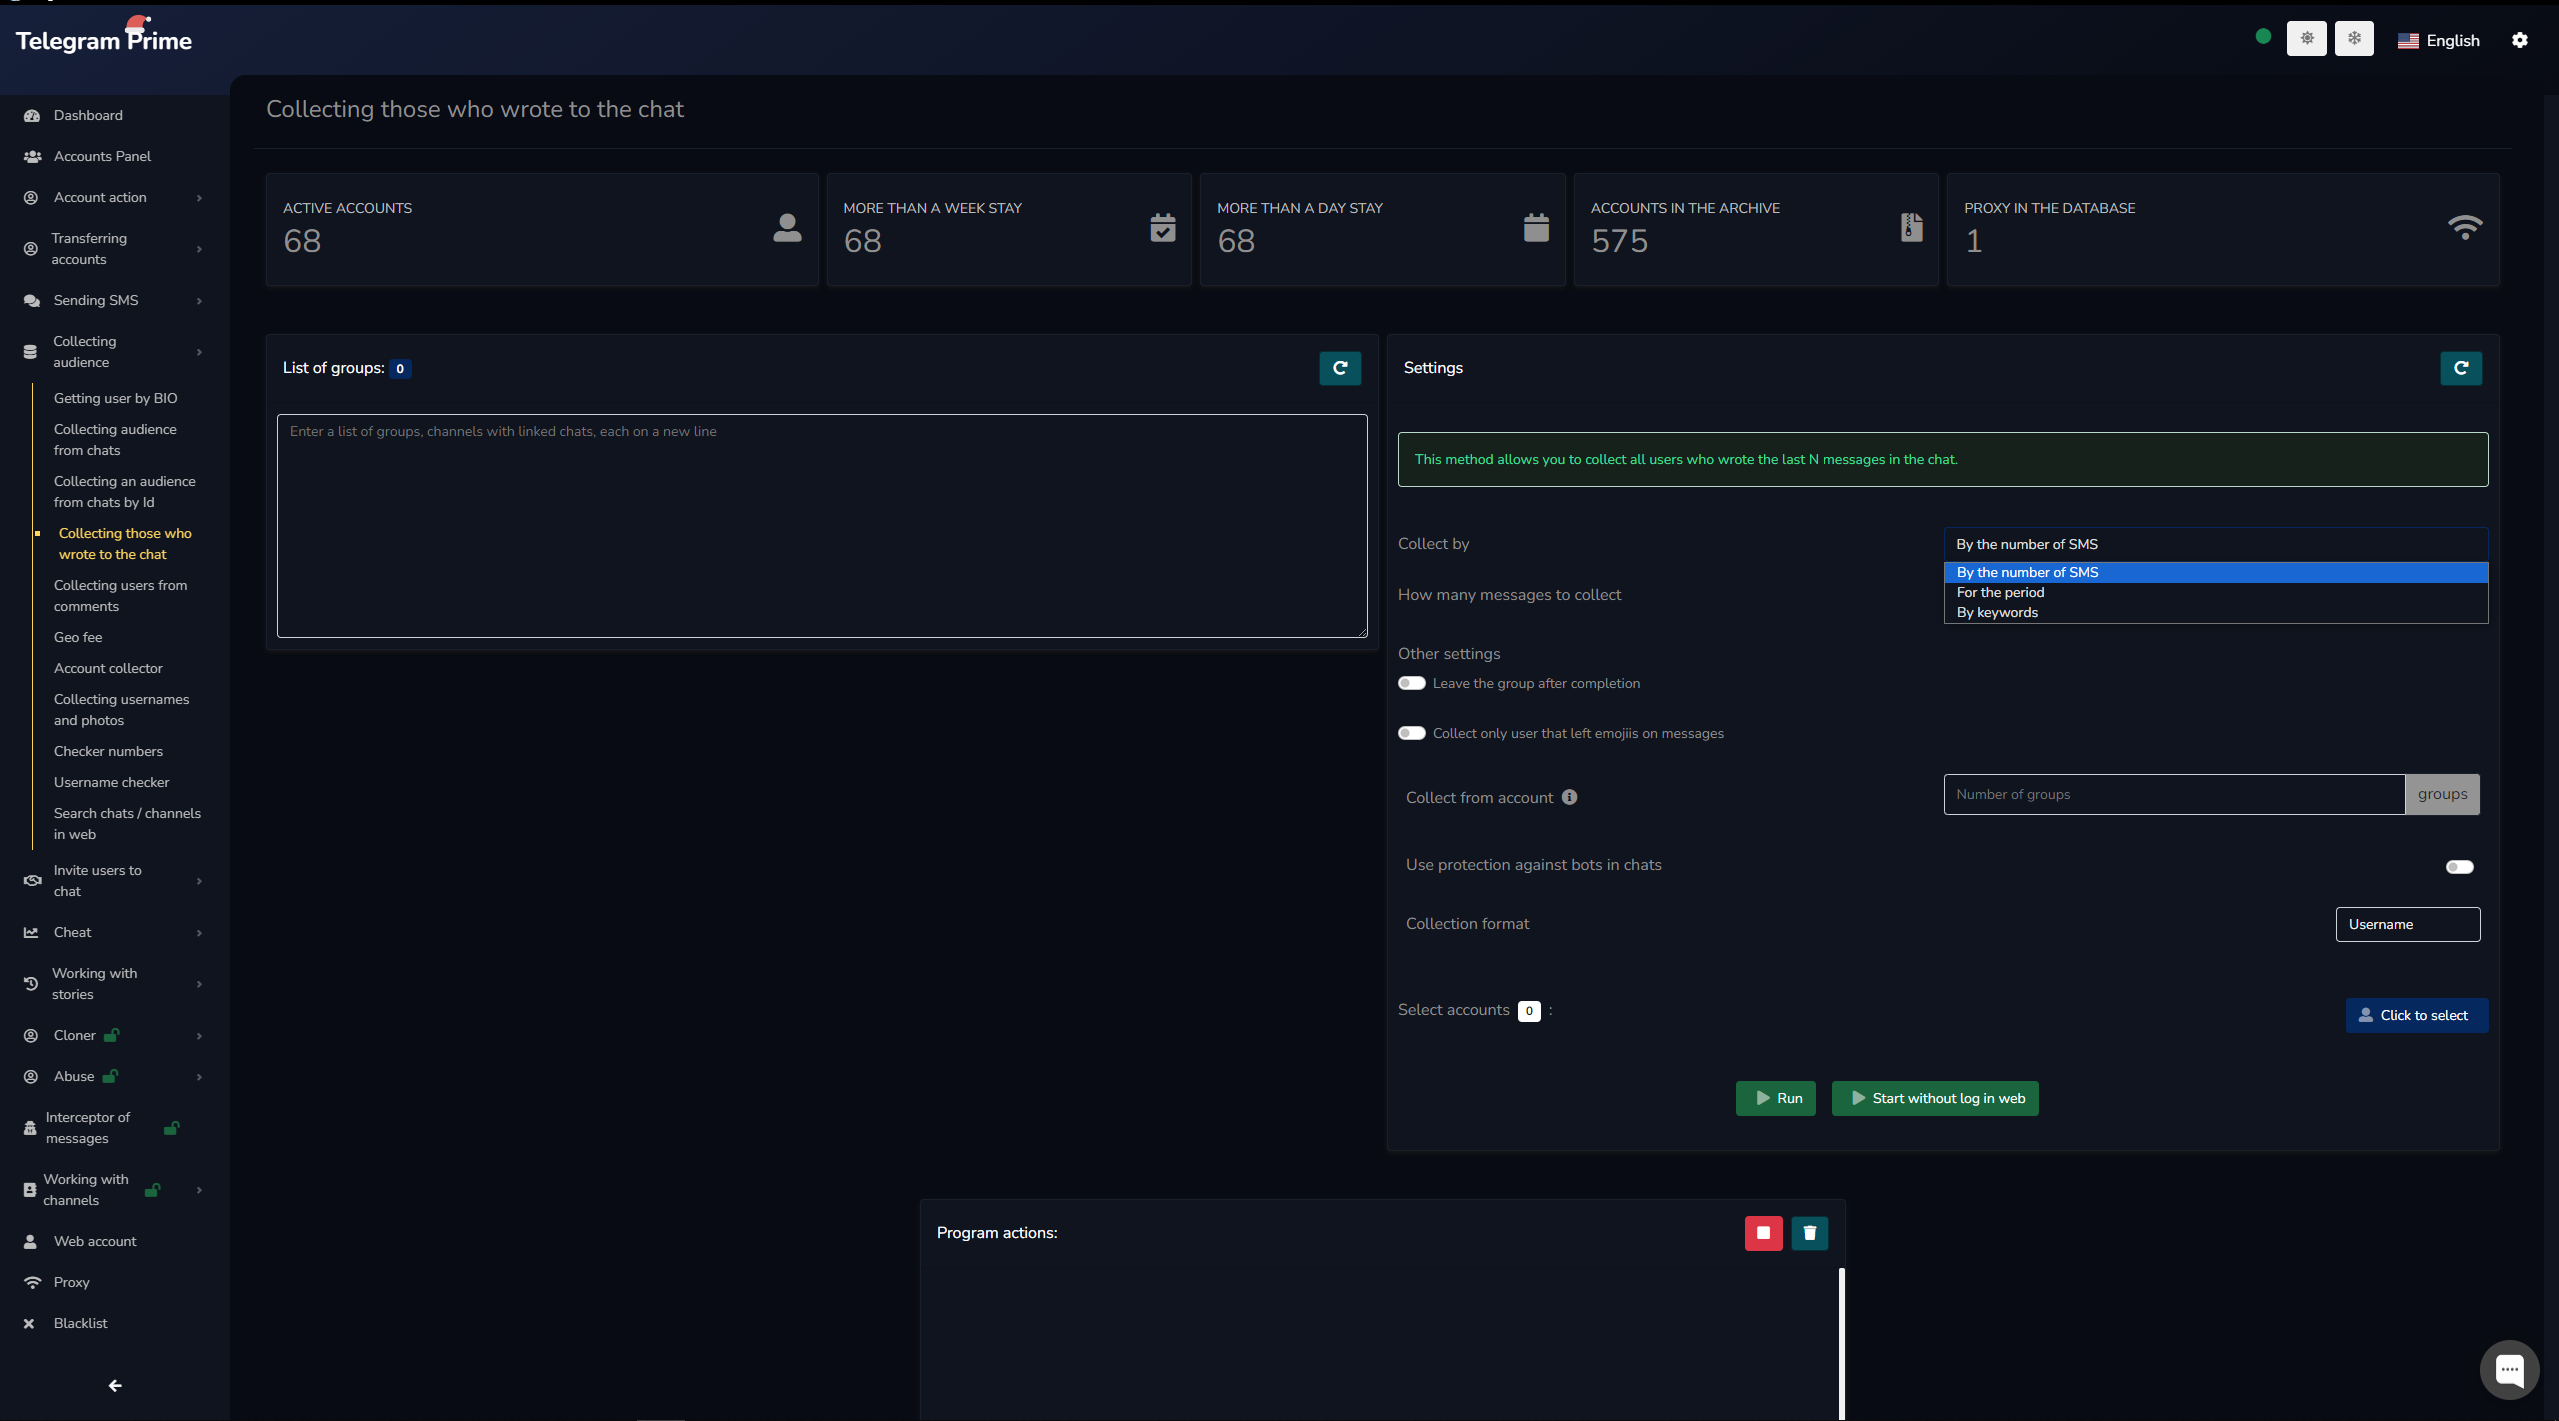
Task: Open the gear settings in the header
Action: [2519, 40]
